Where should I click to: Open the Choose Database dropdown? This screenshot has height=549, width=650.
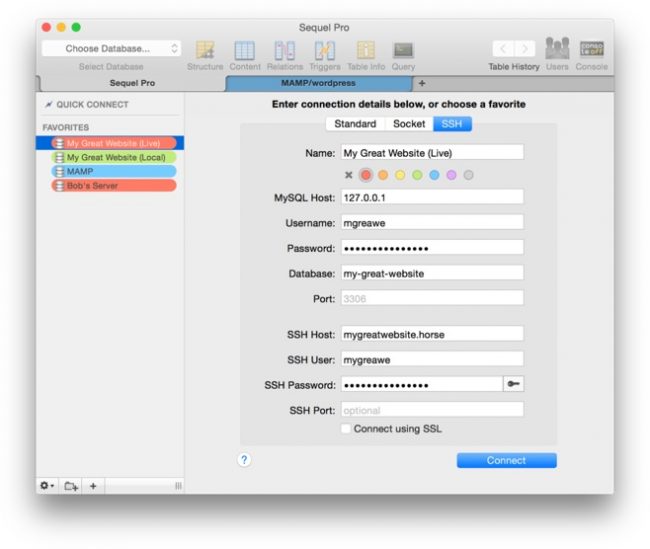[x=112, y=49]
